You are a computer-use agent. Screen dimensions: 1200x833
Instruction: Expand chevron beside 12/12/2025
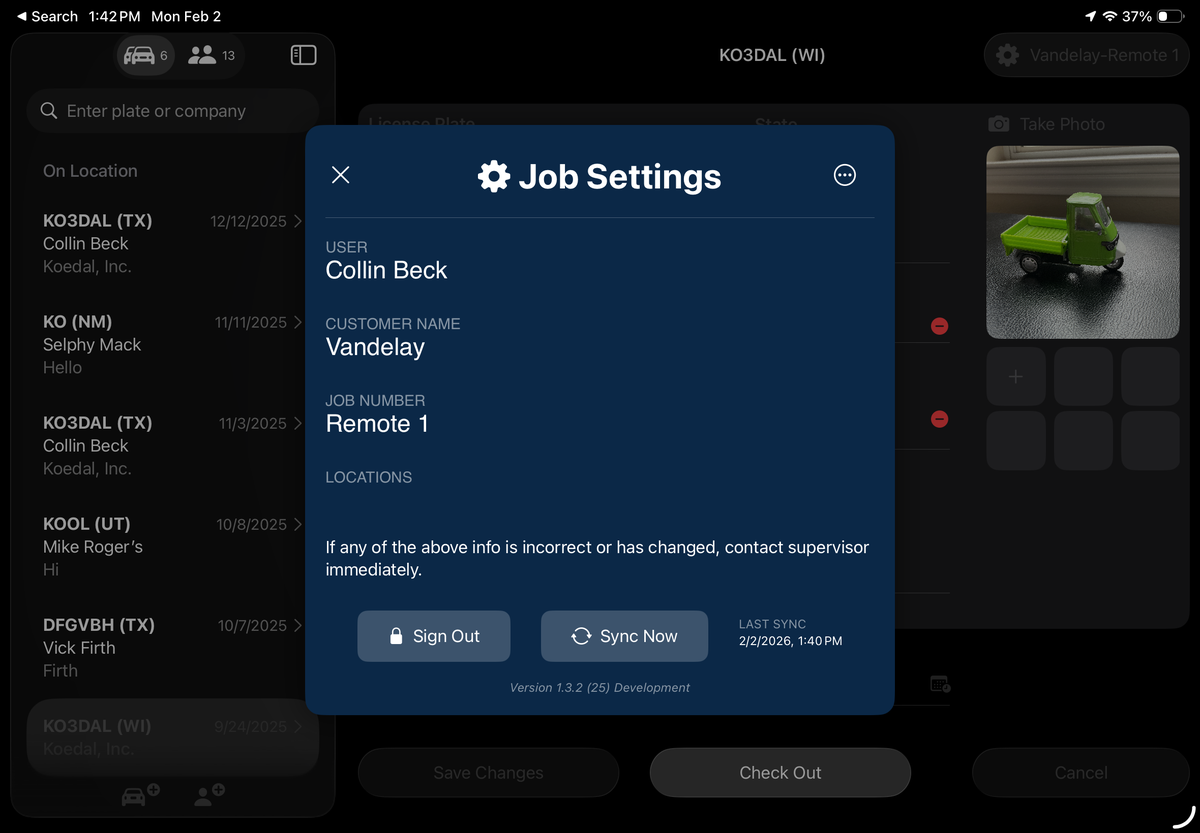pyautogui.click(x=298, y=221)
